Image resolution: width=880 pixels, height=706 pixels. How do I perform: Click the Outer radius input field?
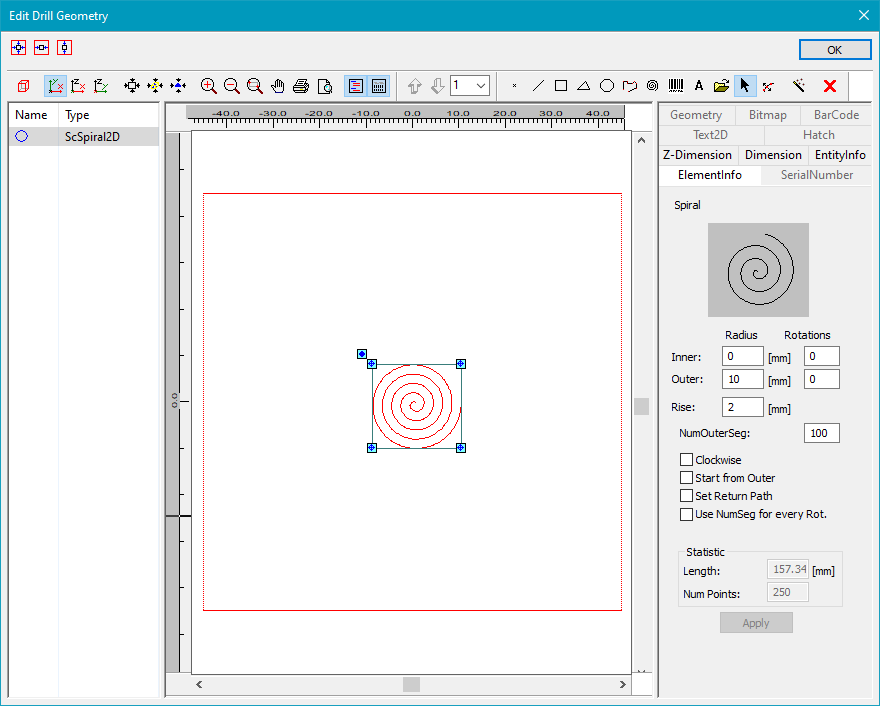coord(742,379)
